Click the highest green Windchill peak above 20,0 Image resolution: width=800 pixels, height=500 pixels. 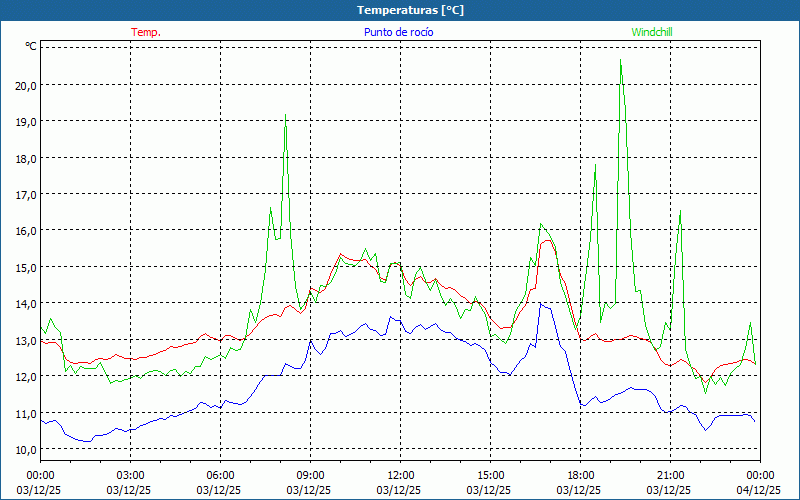pos(620,62)
